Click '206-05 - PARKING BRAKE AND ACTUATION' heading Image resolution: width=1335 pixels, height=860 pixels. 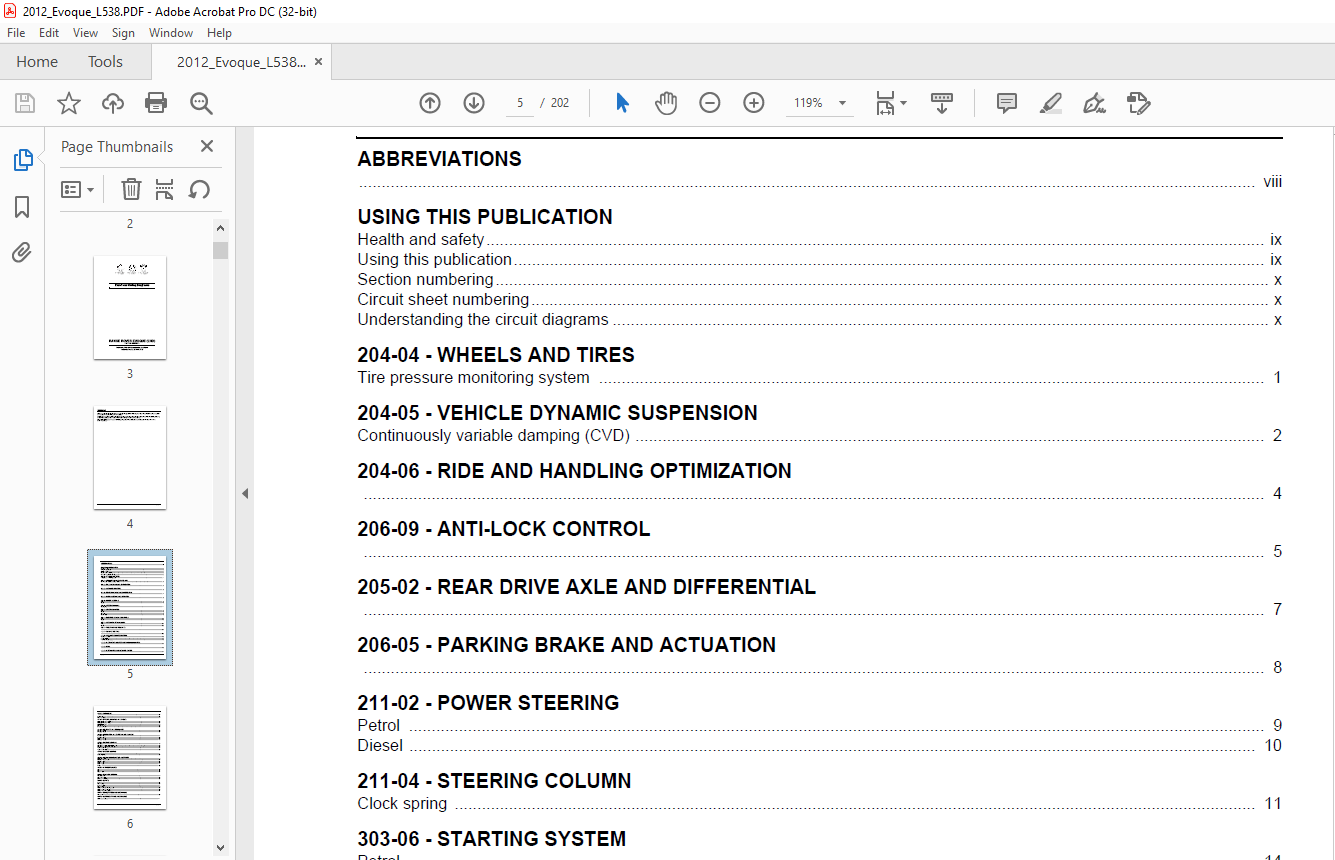[567, 645]
